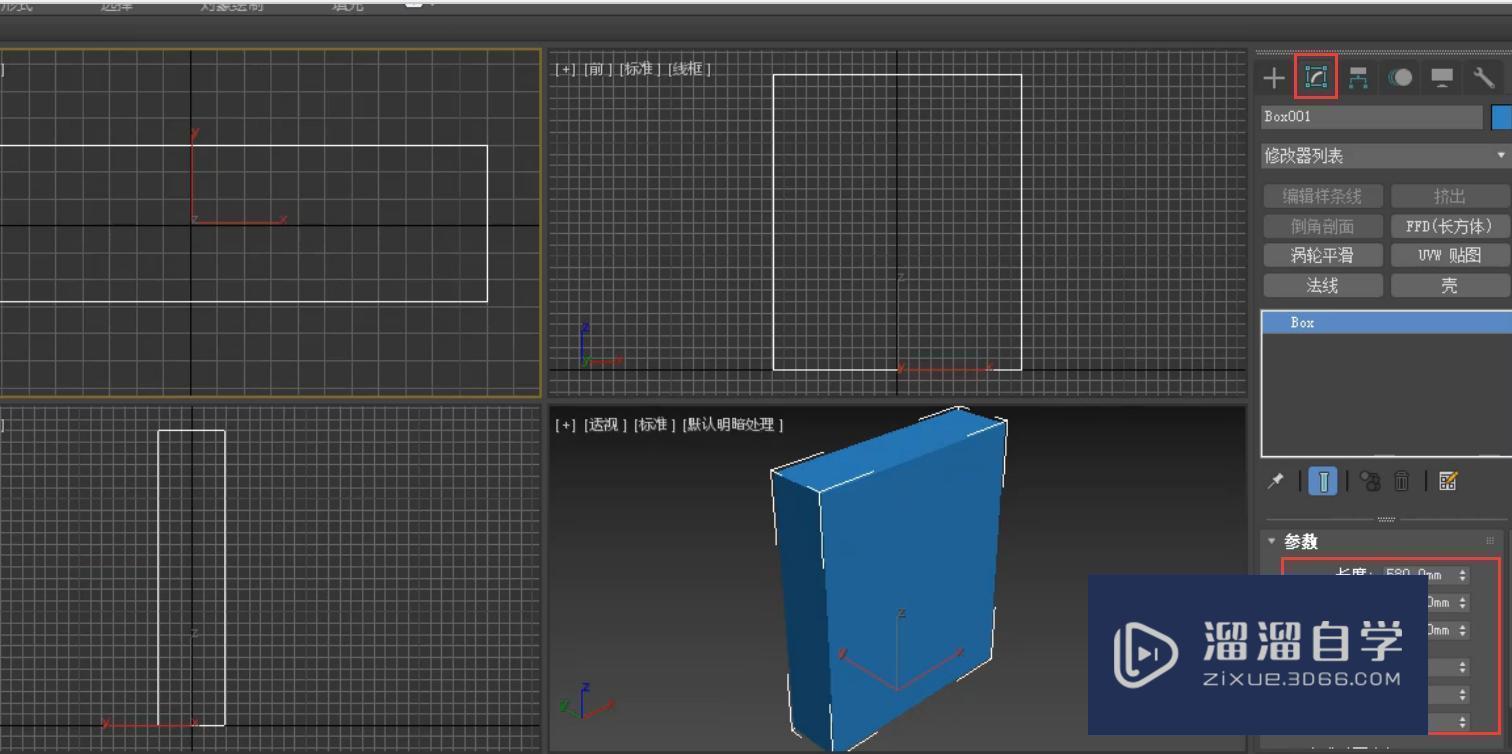Open the Hierarchy panel tab
Viewport: 1512px width, 754px height.
1358,78
